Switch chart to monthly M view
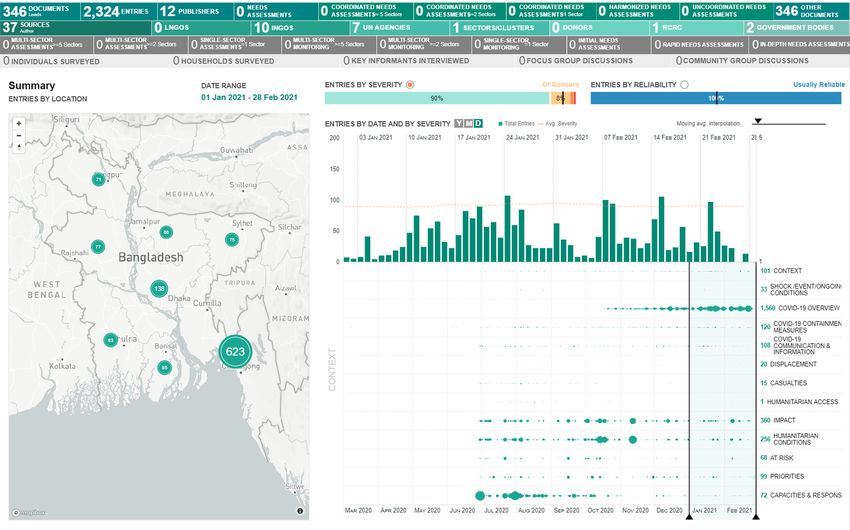This screenshot has width=850, height=530. (x=468, y=124)
